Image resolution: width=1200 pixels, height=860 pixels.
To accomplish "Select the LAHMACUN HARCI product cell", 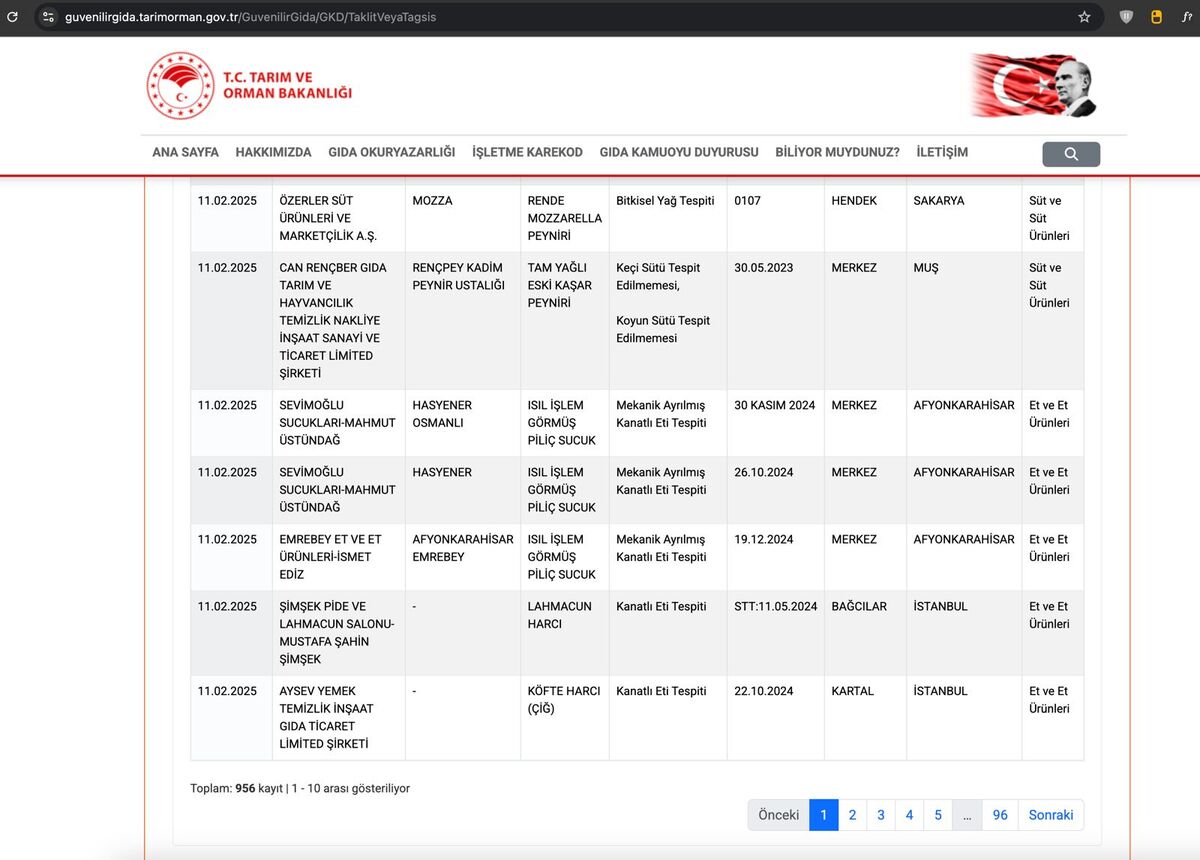I will [565, 633].
